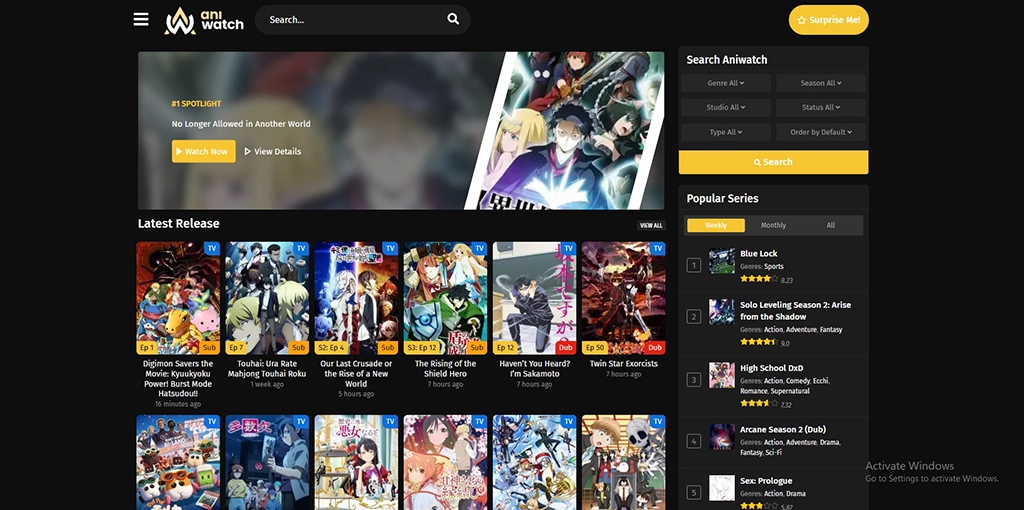1024x510 pixels.
Task: Click the yellow Search button
Action: point(773,162)
